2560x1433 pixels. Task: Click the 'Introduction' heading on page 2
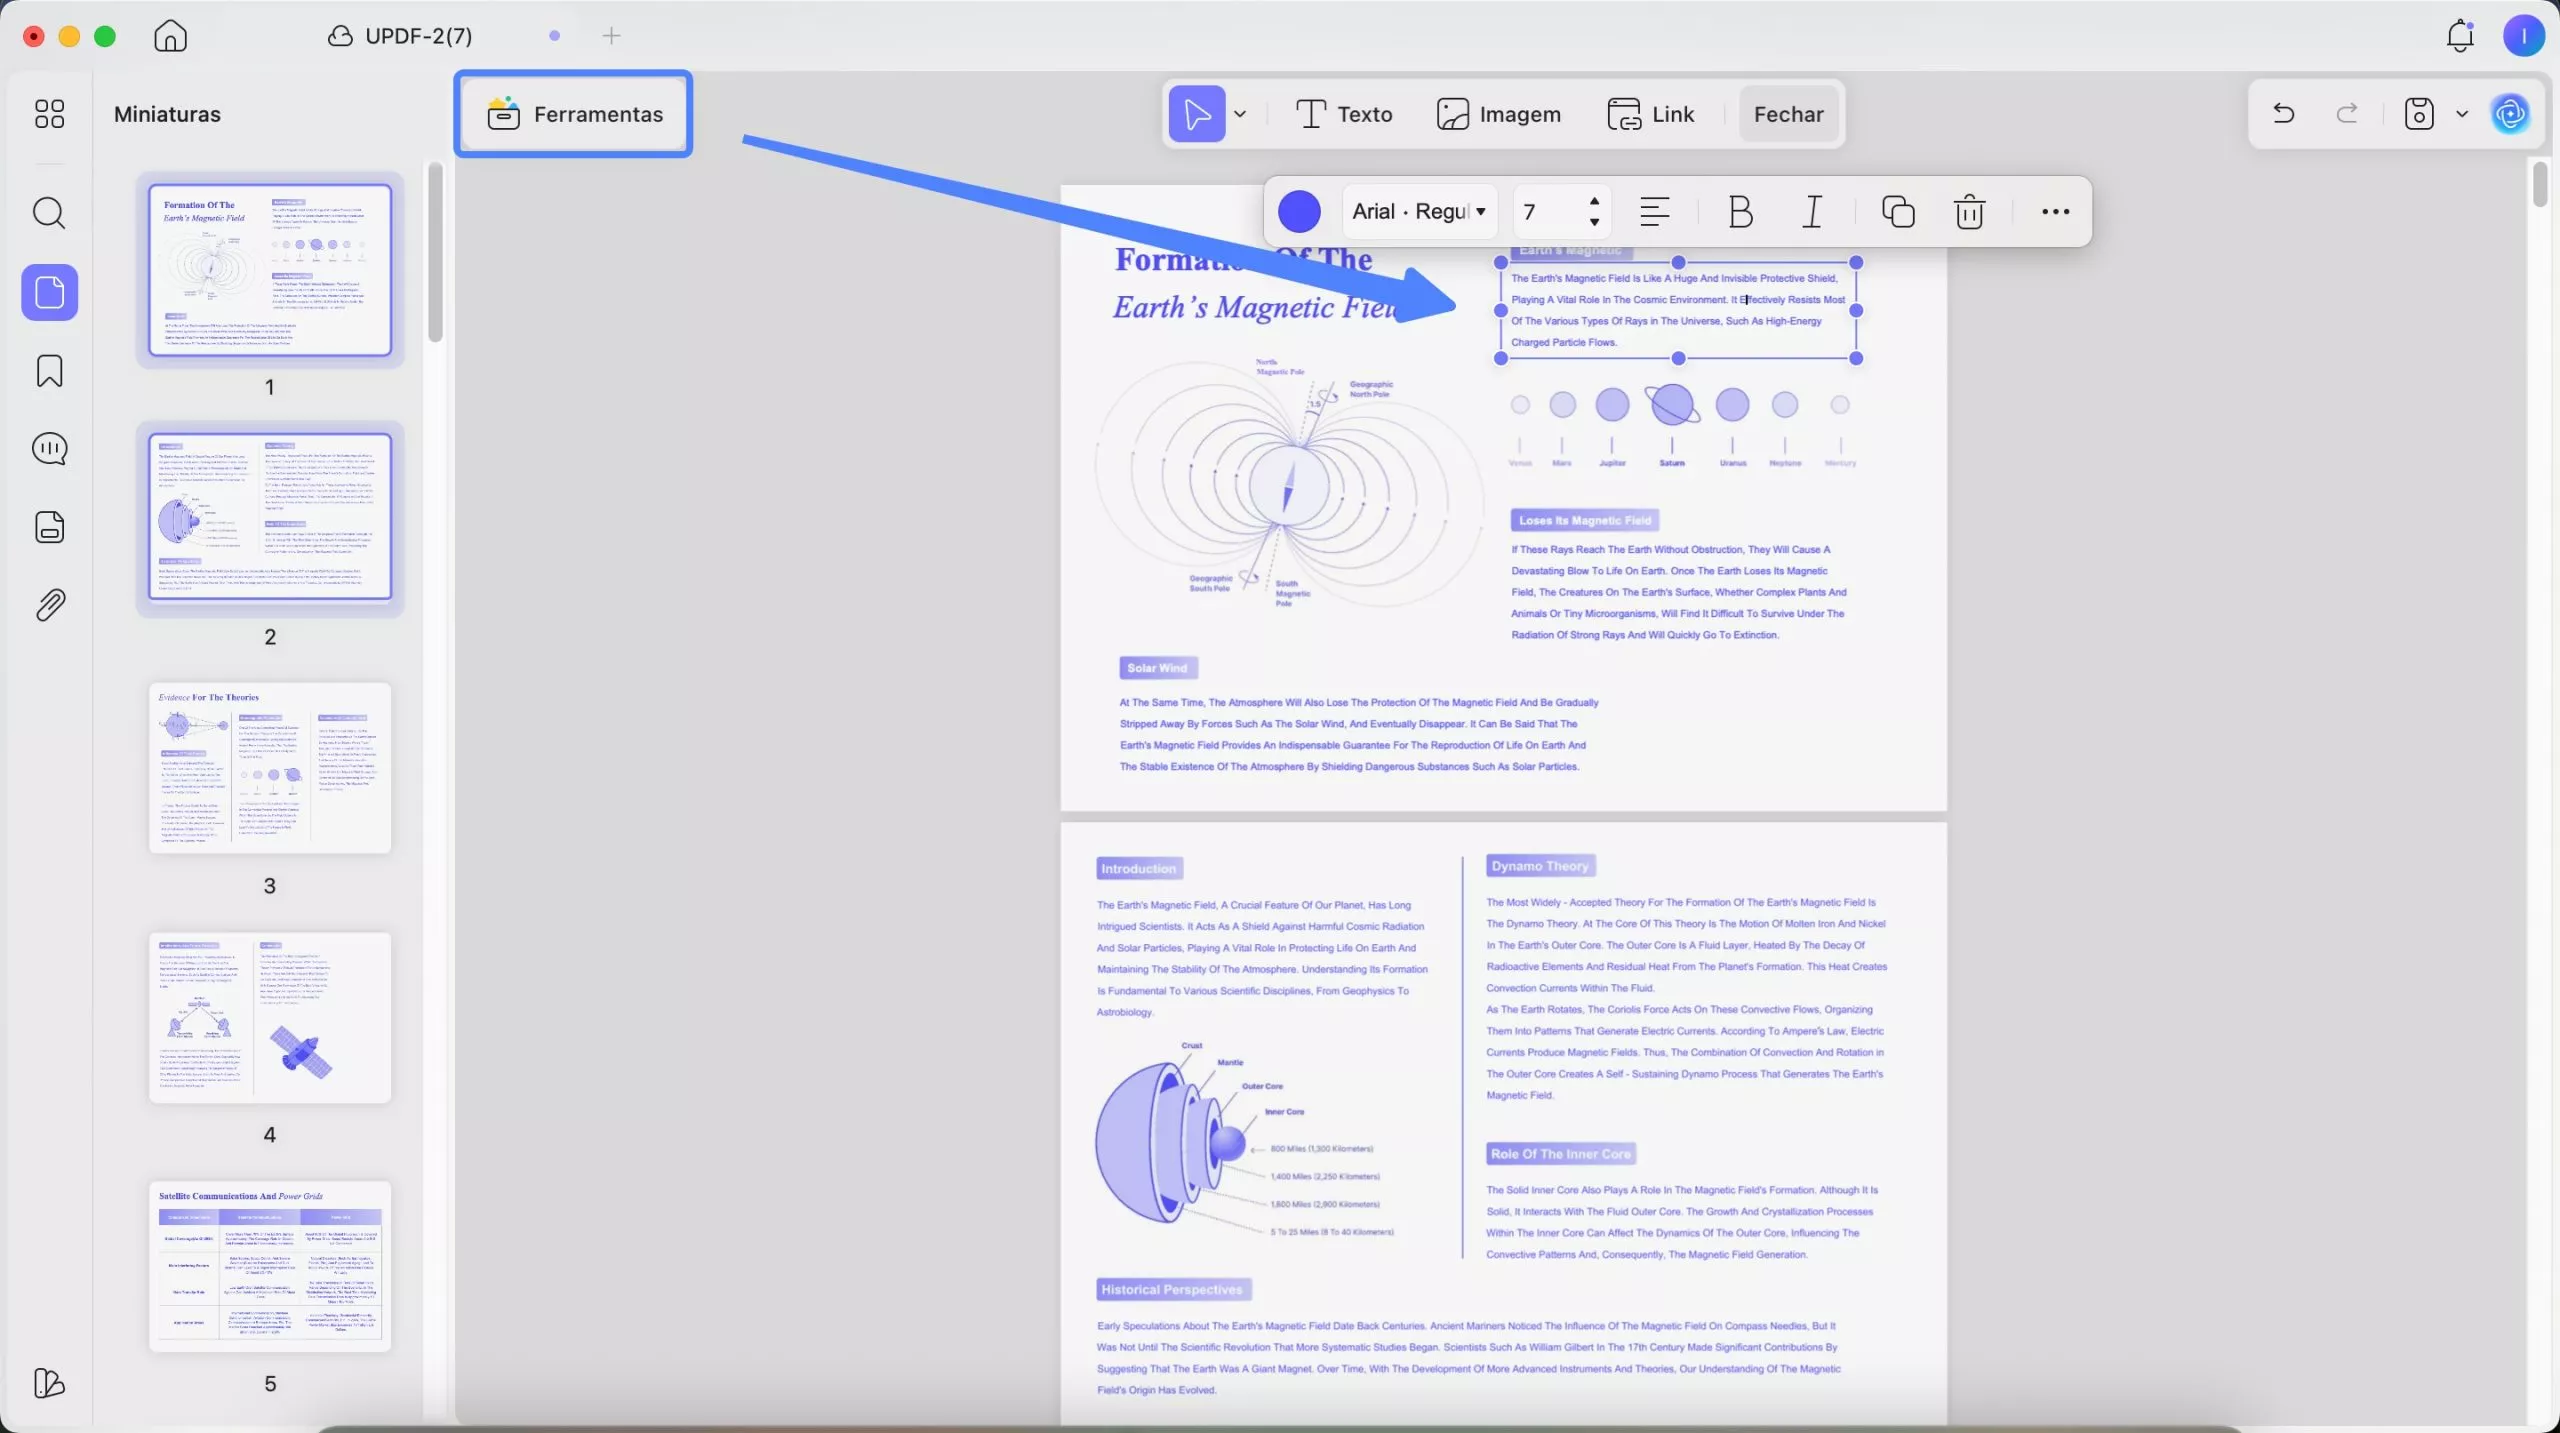click(1138, 868)
